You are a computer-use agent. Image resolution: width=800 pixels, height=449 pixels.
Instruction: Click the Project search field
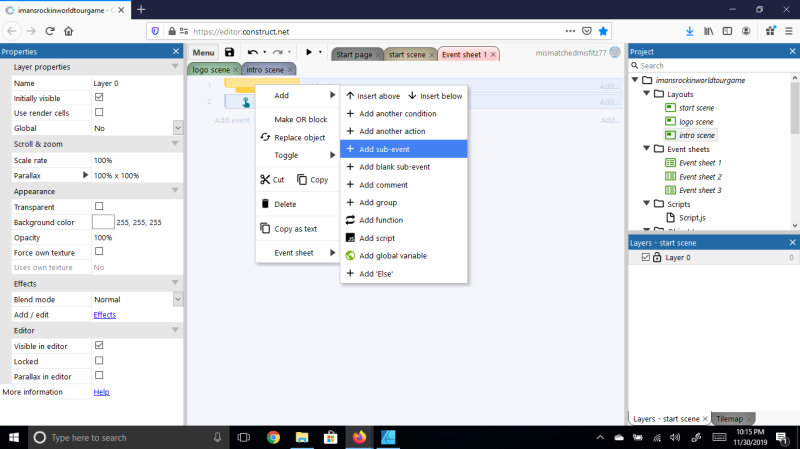713,66
